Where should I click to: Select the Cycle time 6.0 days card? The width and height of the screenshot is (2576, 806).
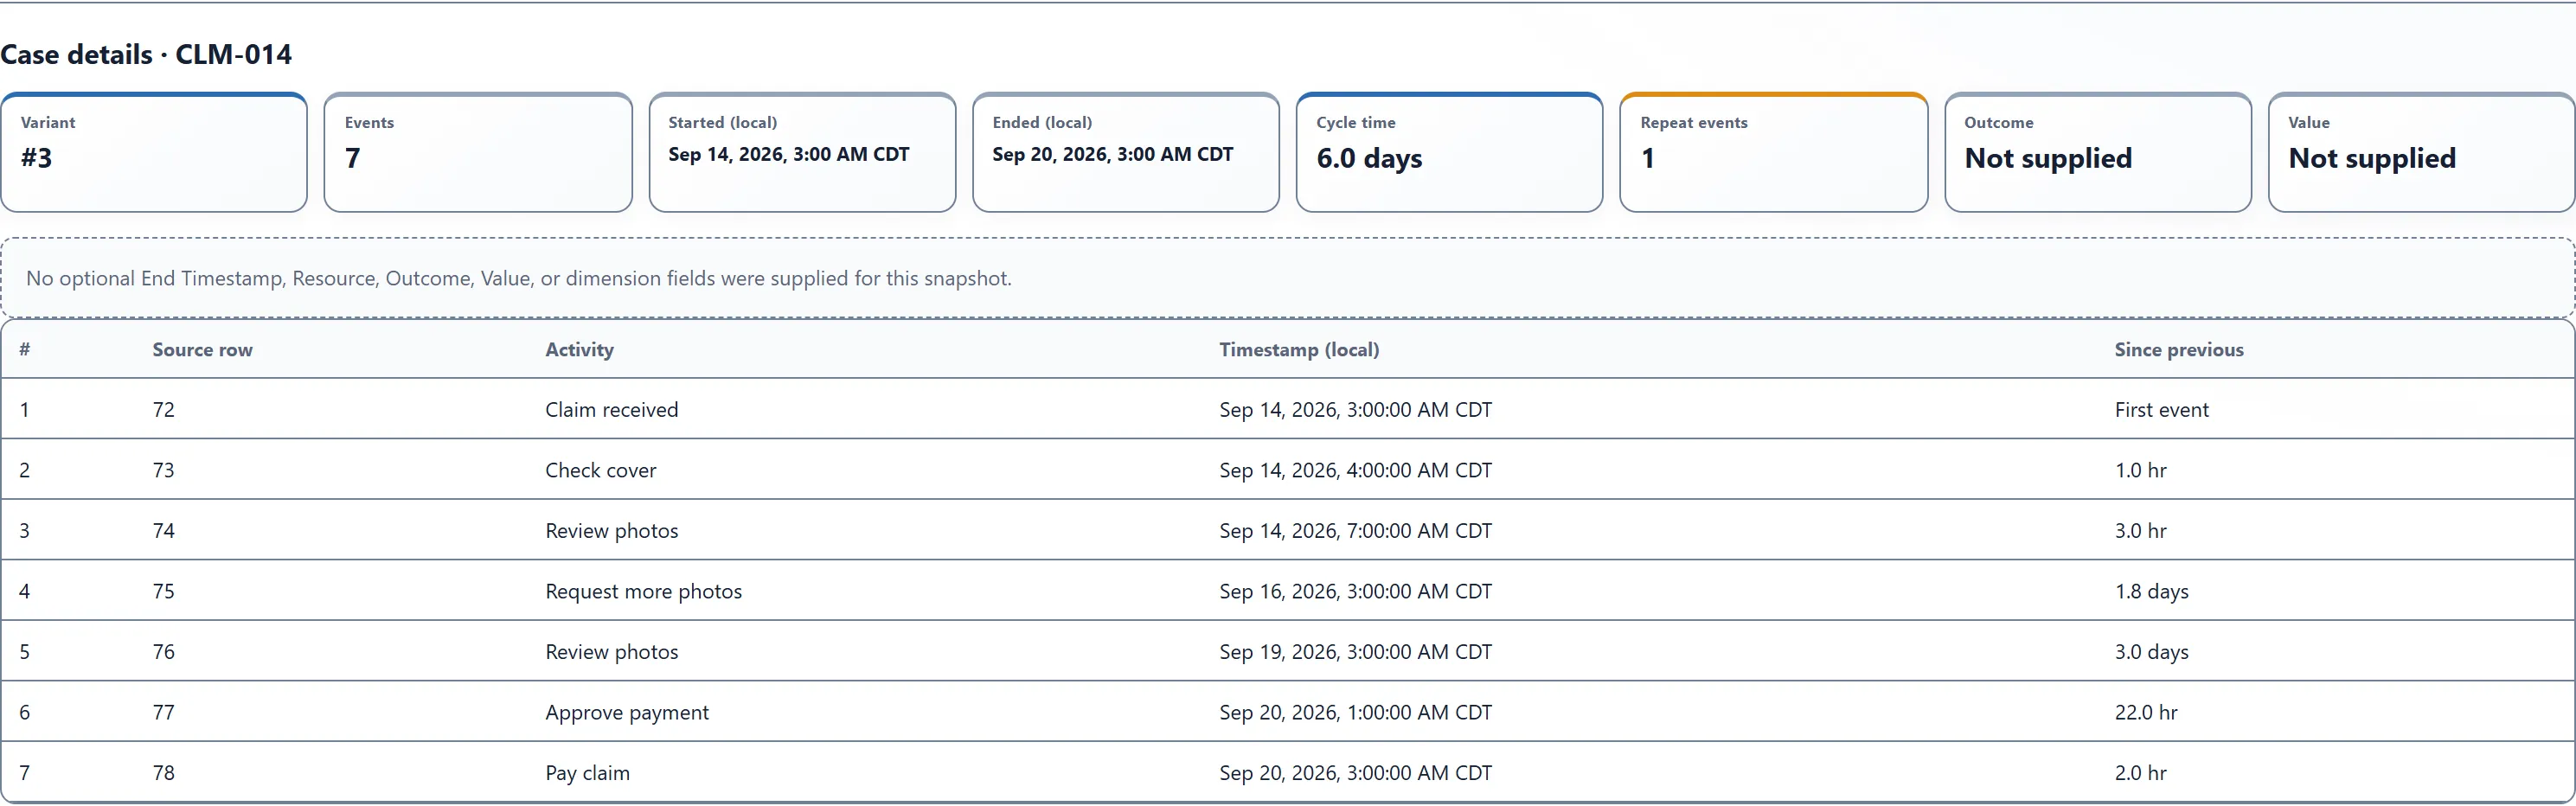pyautogui.click(x=1450, y=153)
